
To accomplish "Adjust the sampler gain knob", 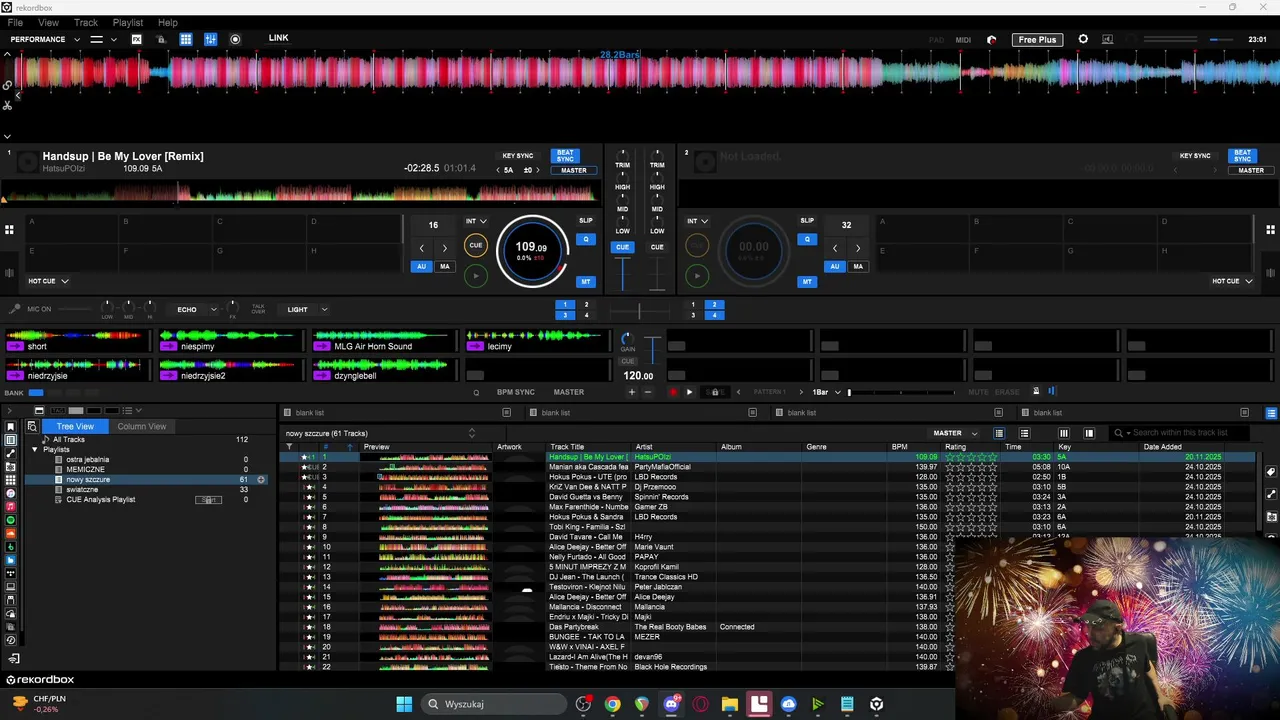I will click(x=627, y=339).
